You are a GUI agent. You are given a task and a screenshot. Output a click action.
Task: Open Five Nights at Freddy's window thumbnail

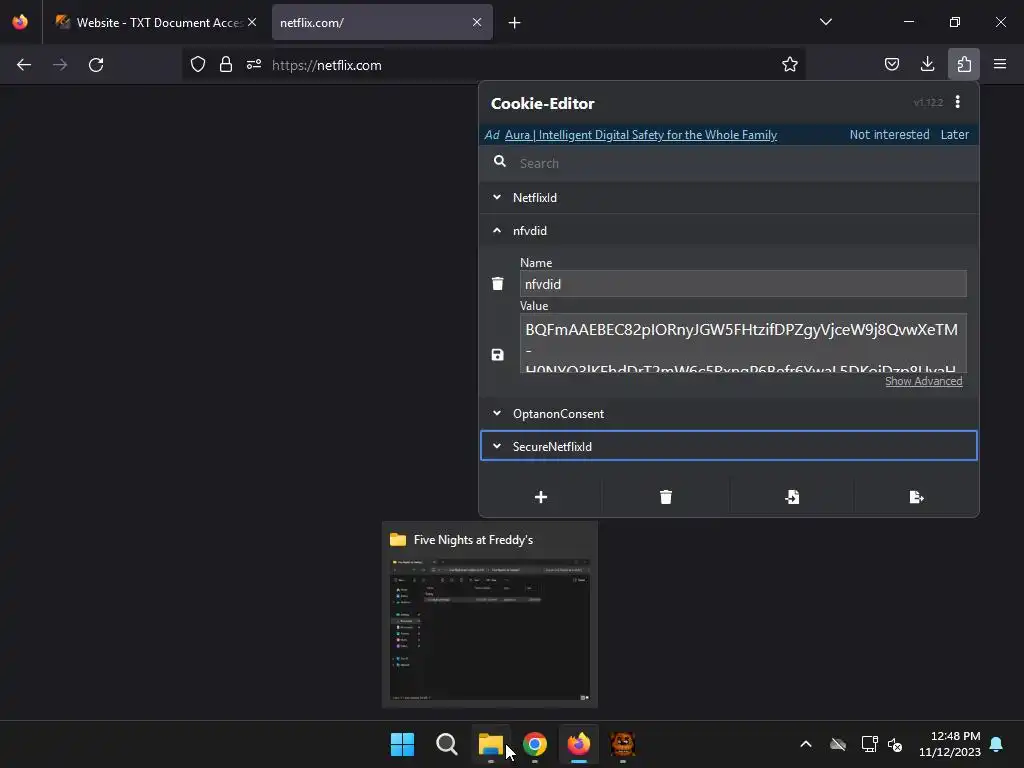pyautogui.click(x=490, y=614)
